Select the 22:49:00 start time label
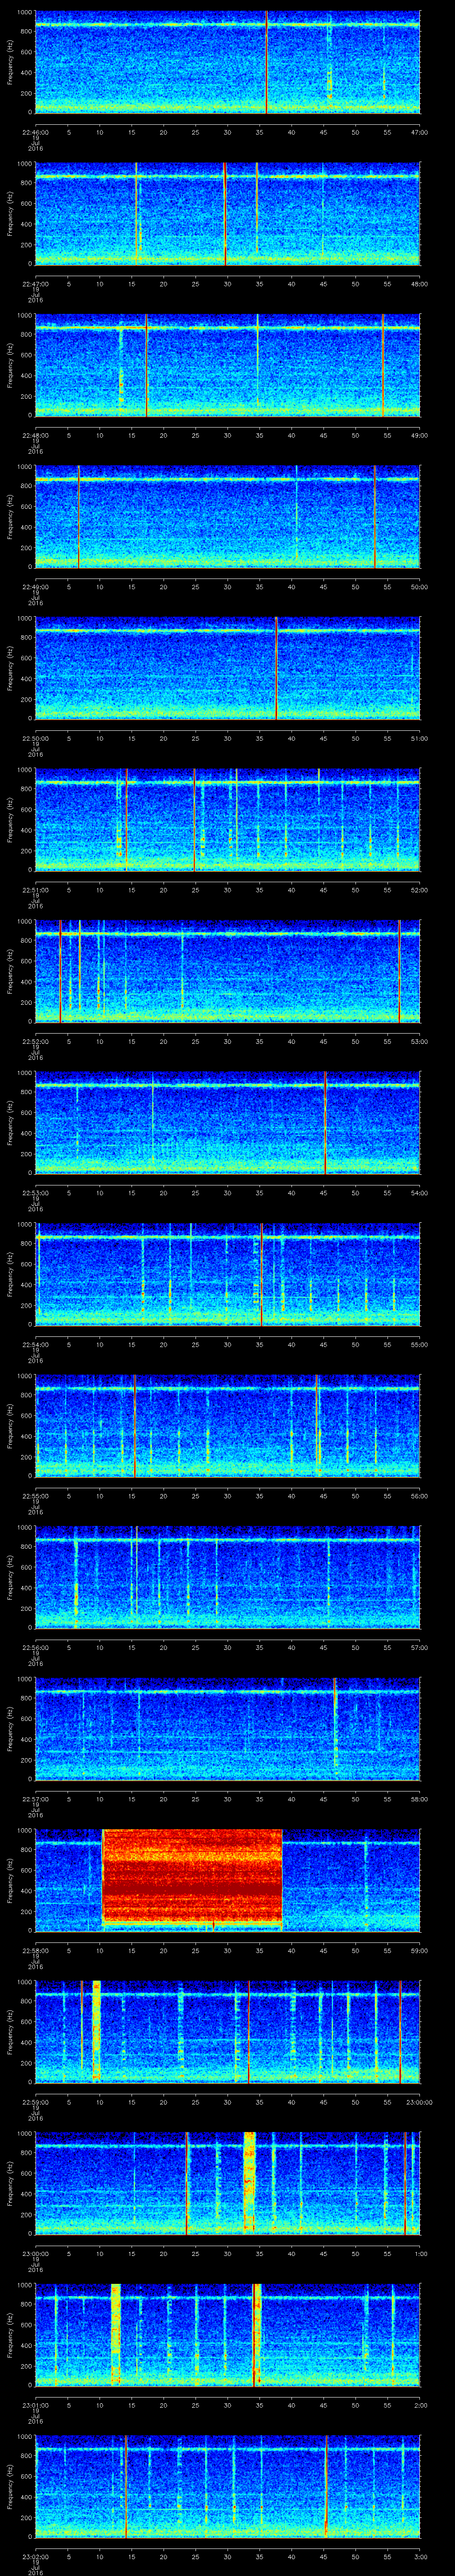The image size is (455, 2576). tap(36, 587)
